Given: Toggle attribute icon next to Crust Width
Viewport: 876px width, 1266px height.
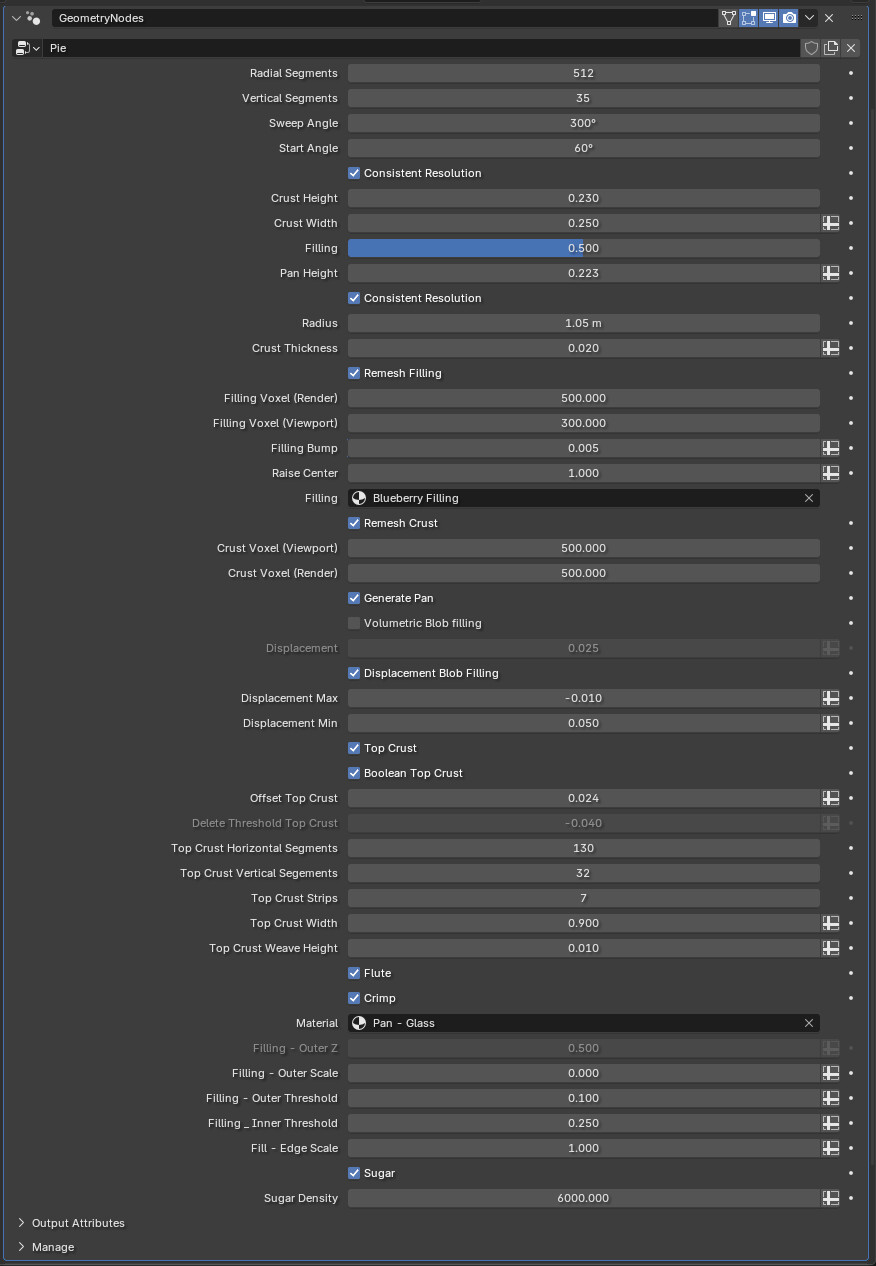Looking at the screenshot, I should (831, 223).
